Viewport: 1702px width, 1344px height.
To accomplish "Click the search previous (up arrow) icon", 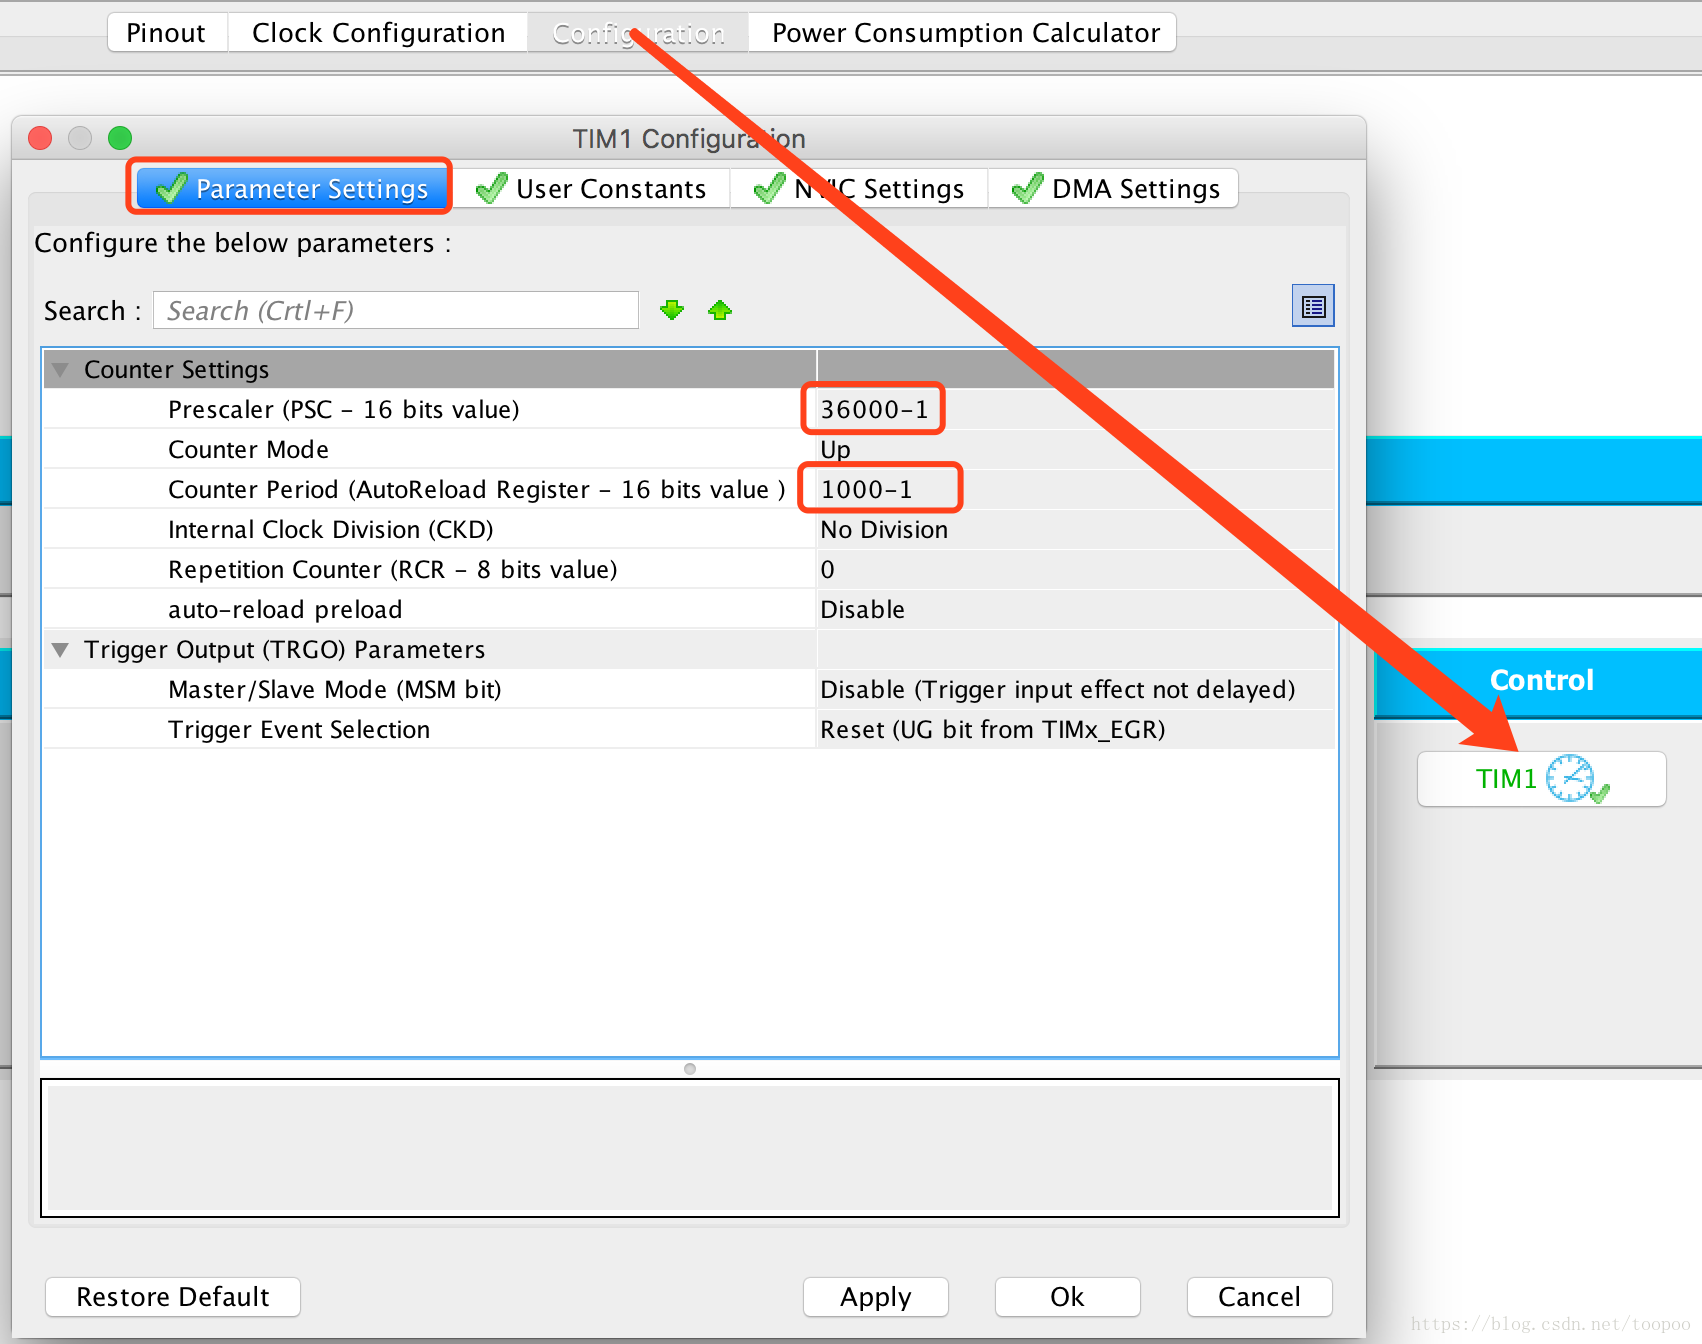I will coord(720,310).
